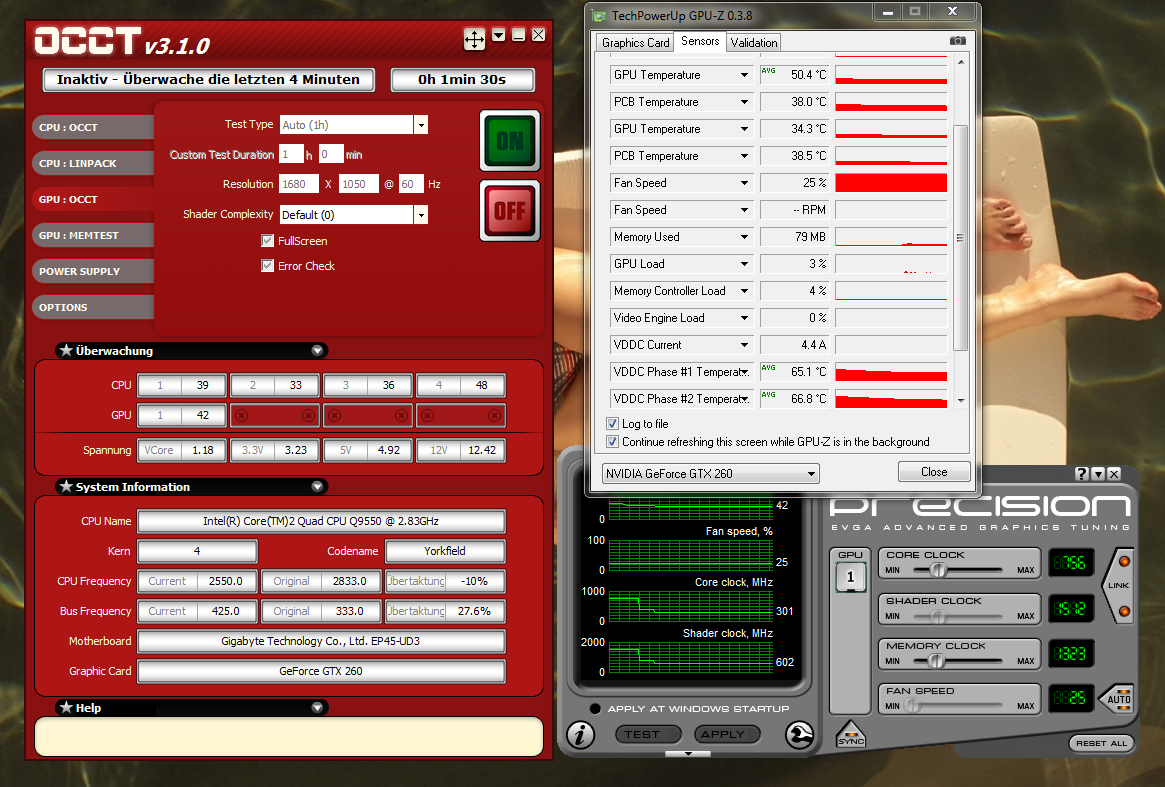Open EVGA Precision info icon

pos(580,735)
